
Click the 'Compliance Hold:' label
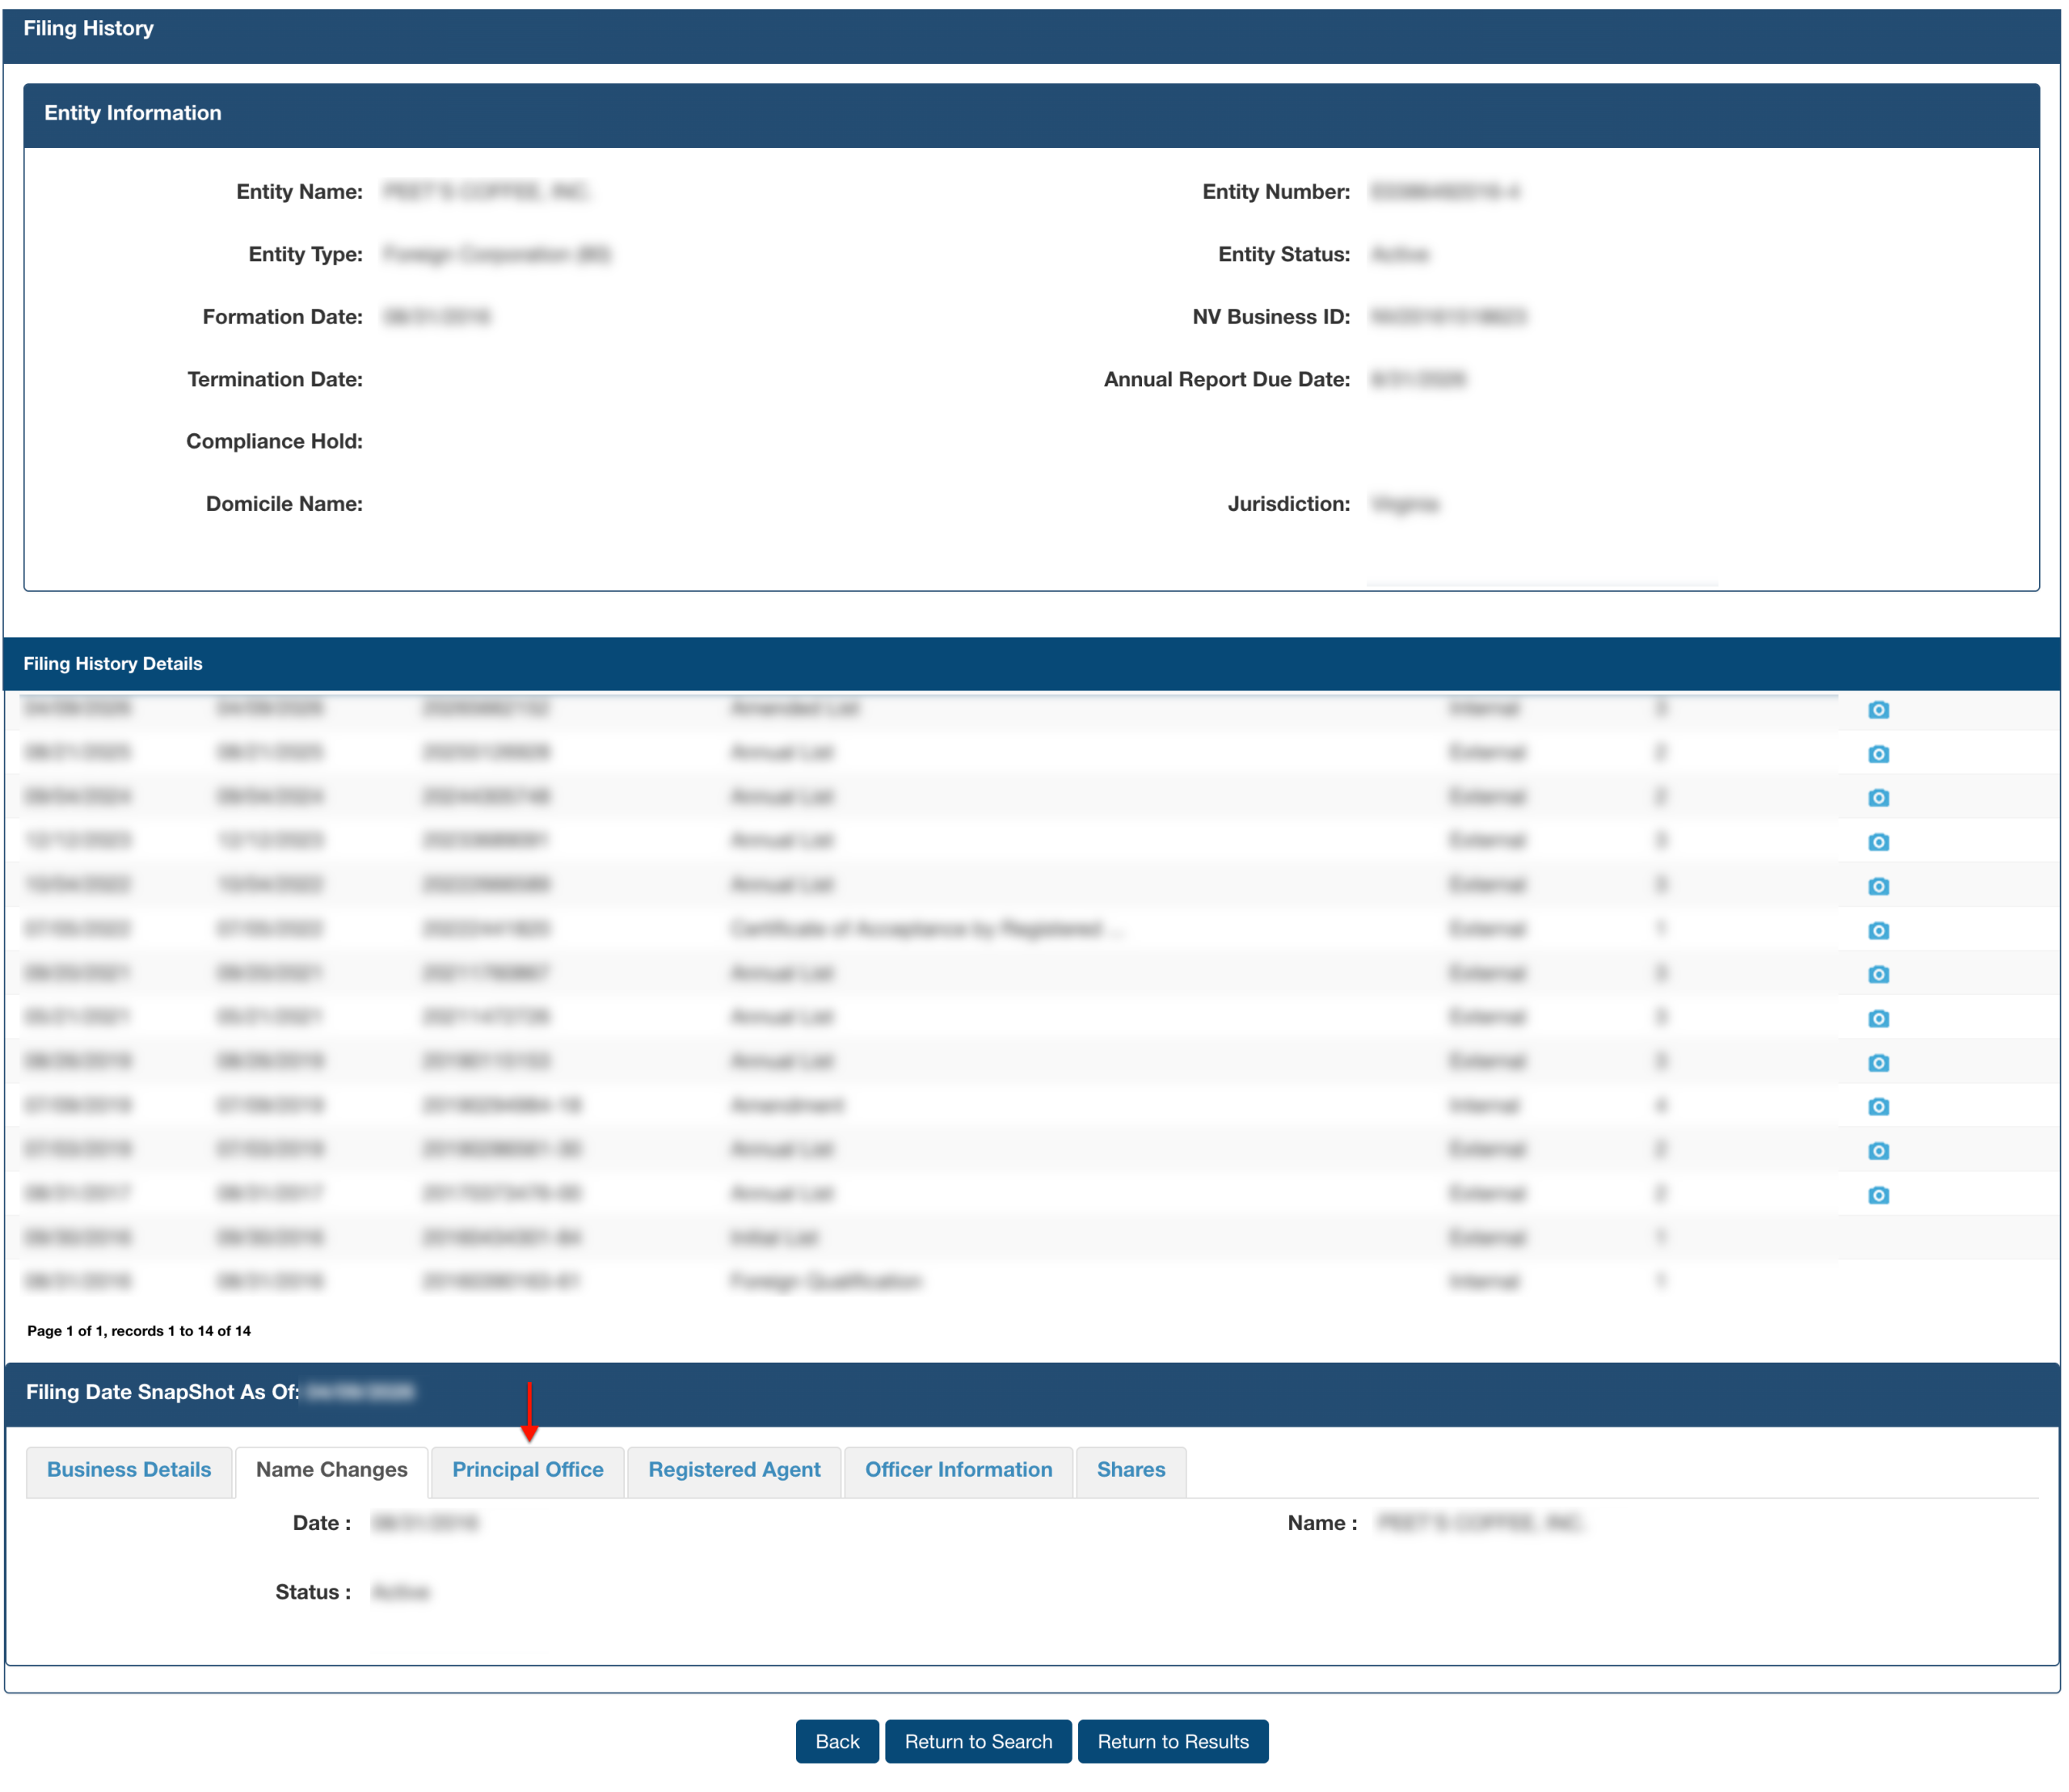pyautogui.click(x=274, y=441)
